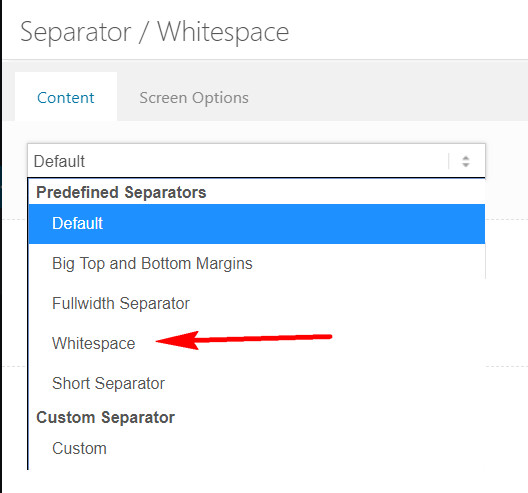528x493 pixels.
Task: Click the word Whitespace in dialog title
Action: click(223, 33)
